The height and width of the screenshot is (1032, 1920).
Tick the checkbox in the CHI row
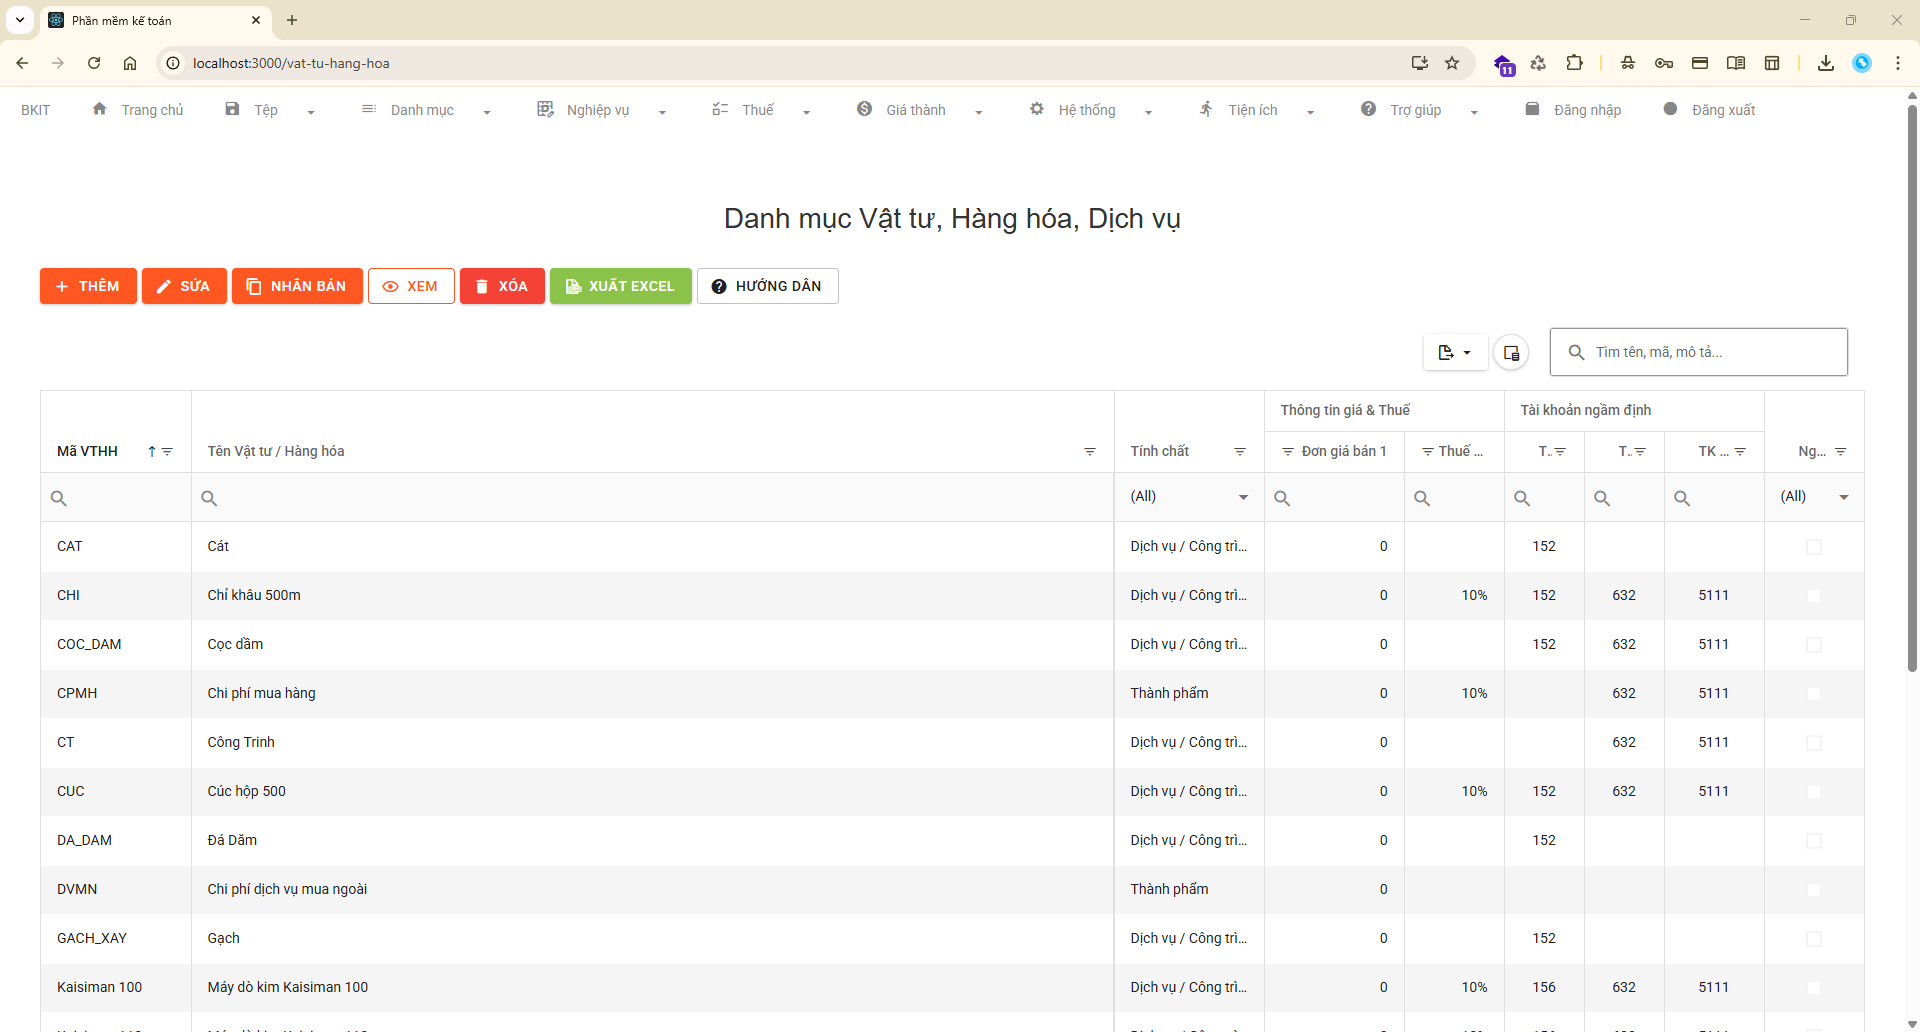tap(1814, 596)
